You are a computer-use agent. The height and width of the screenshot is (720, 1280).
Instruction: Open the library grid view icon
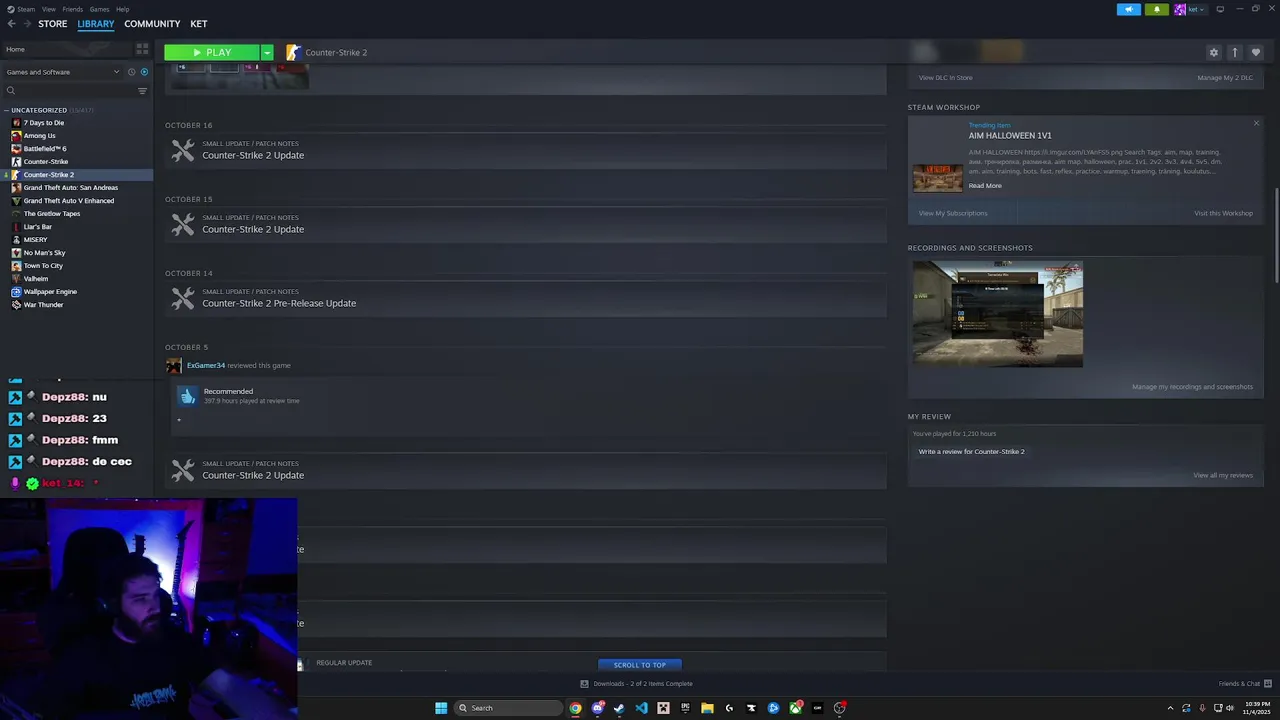[x=142, y=48]
